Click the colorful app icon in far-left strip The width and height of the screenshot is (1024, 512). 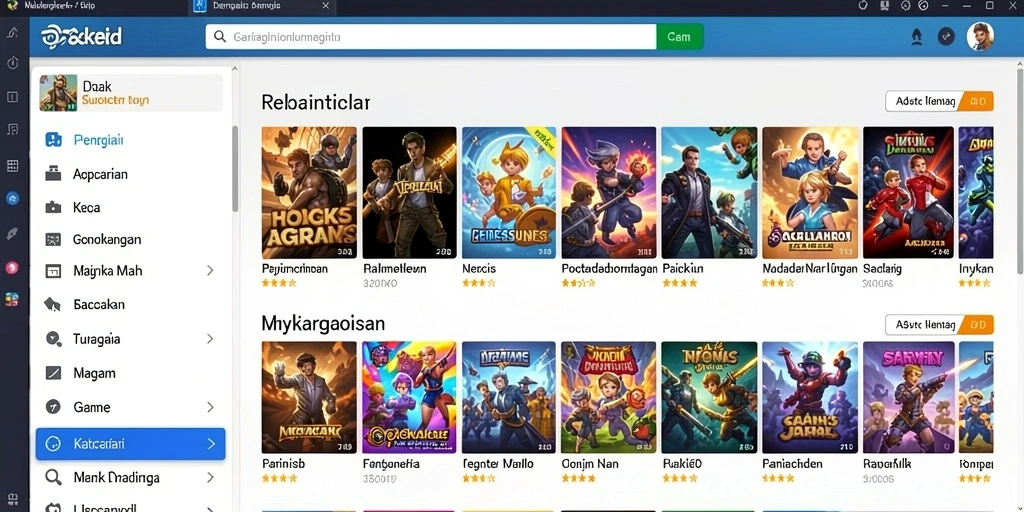[x=12, y=300]
